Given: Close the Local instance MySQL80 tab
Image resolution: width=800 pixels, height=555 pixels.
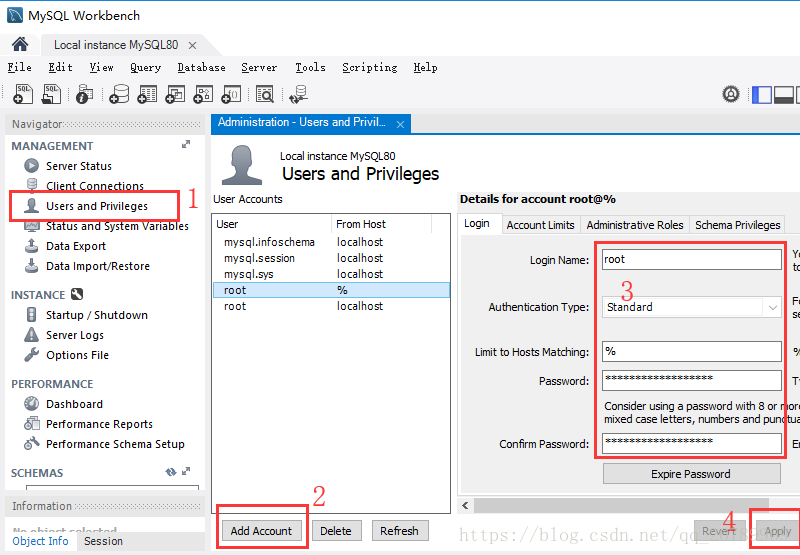Looking at the screenshot, I should (x=192, y=45).
